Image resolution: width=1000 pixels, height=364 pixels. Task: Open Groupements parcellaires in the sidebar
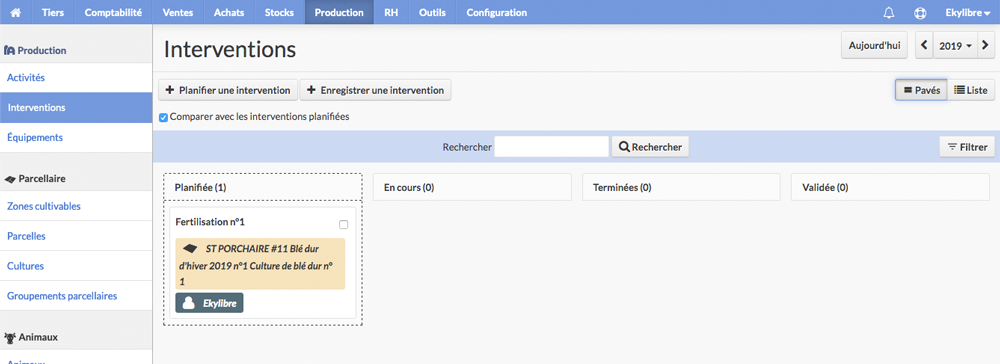[76, 296]
